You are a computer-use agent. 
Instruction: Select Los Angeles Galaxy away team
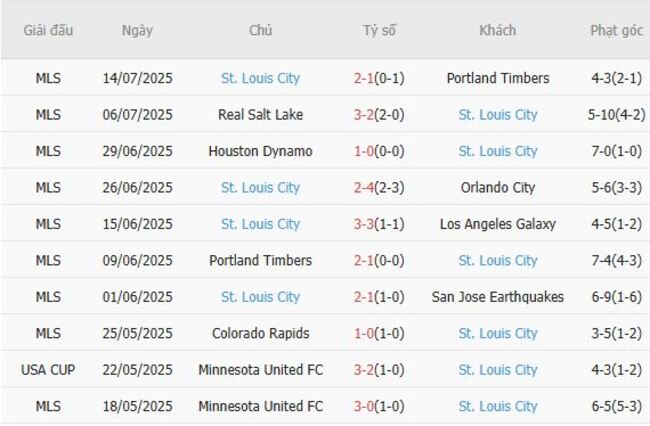497,224
